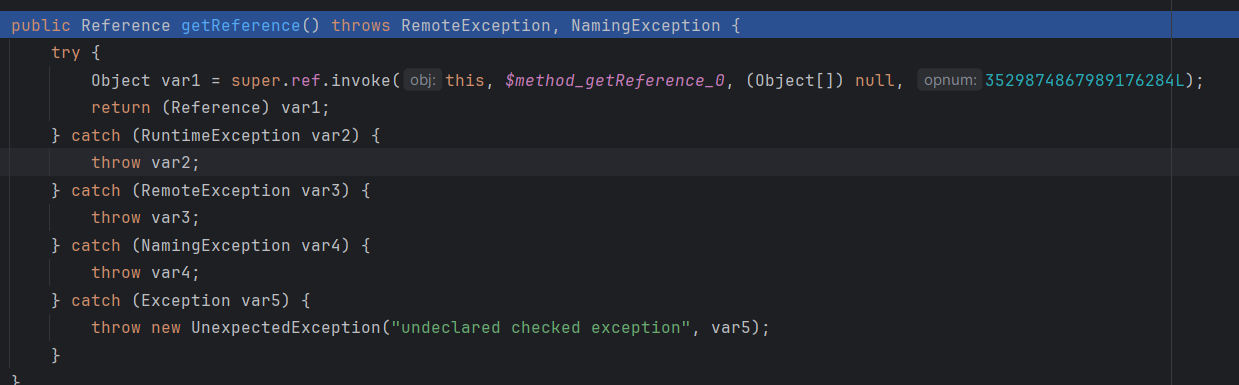Click the null argument in the invoke call
The height and width of the screenshot is (385, 1239).
click(875, 80)
